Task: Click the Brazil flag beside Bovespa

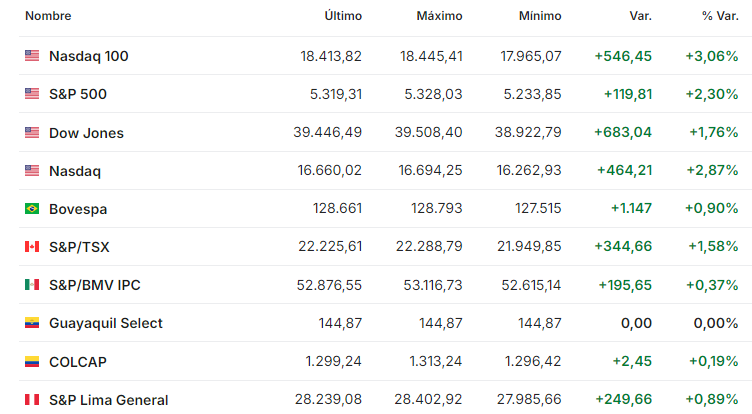Action: click(x=32, y=209)
